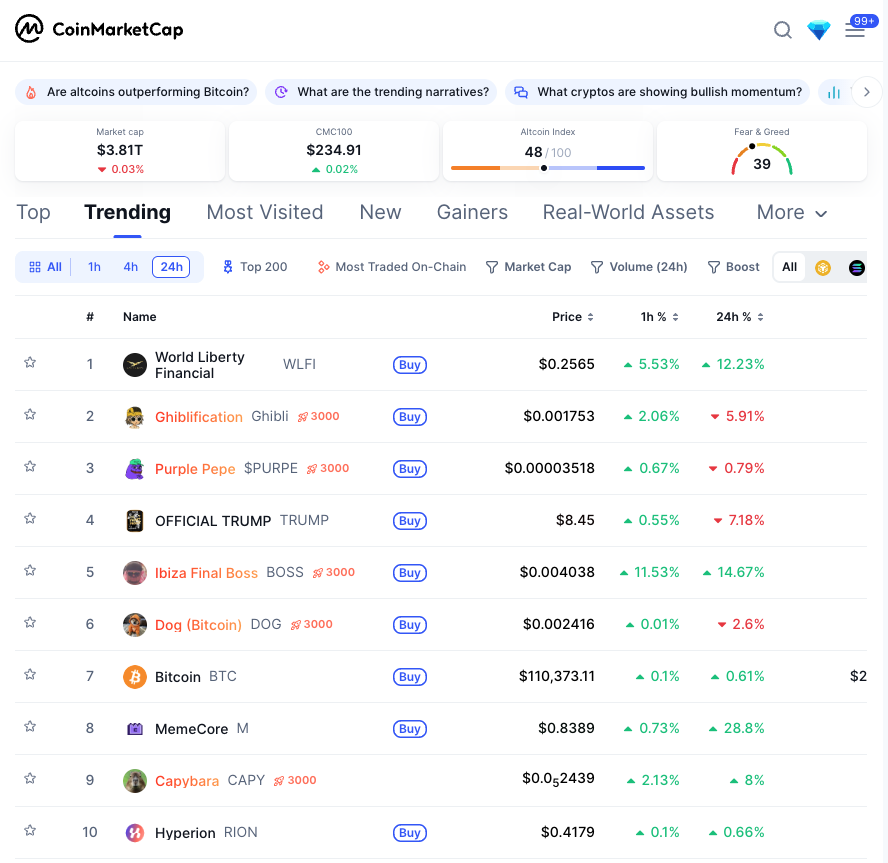Click the OFFICIAL TRUMP coin logo
Screen dimensions: 888x863
(135, 521)
